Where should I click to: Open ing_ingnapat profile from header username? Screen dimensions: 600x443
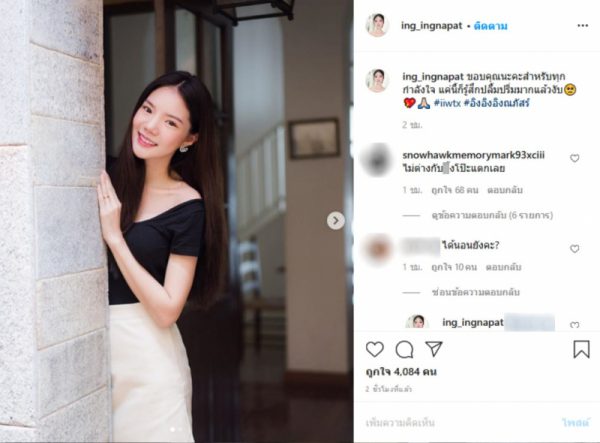click(432, 26)
